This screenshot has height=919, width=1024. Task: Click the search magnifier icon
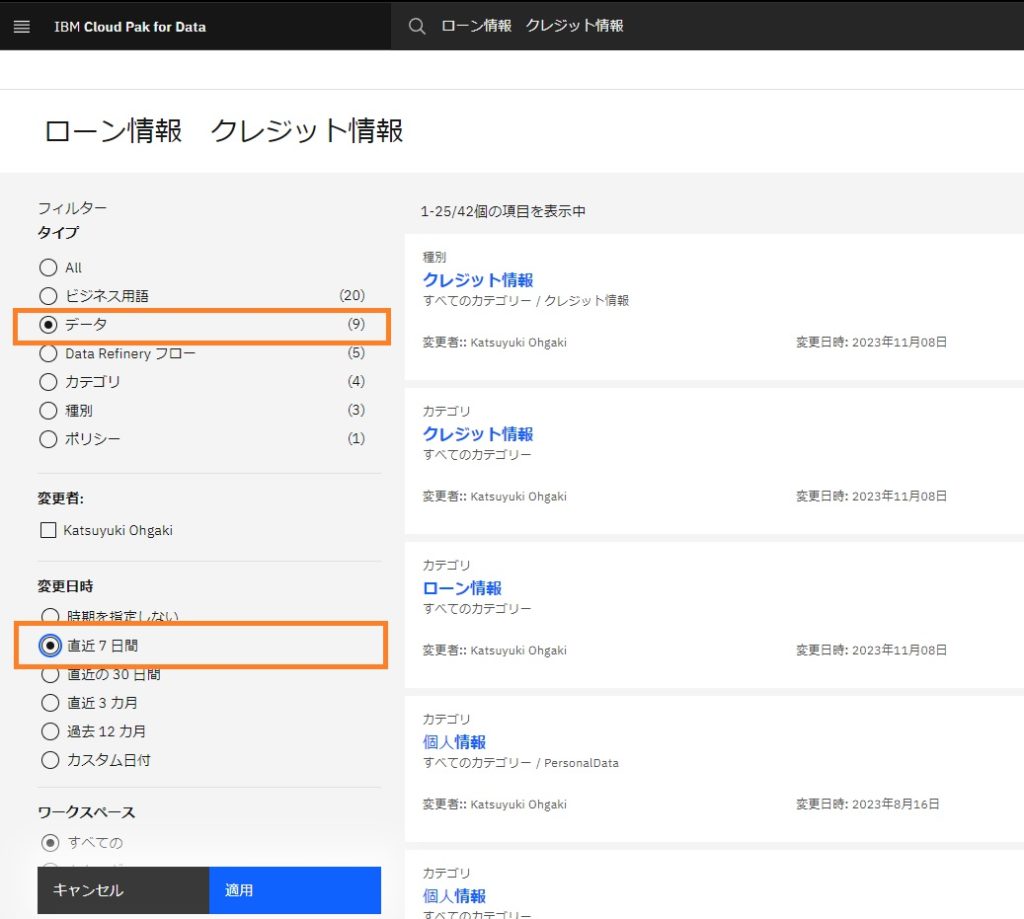(x=417, y=26)
